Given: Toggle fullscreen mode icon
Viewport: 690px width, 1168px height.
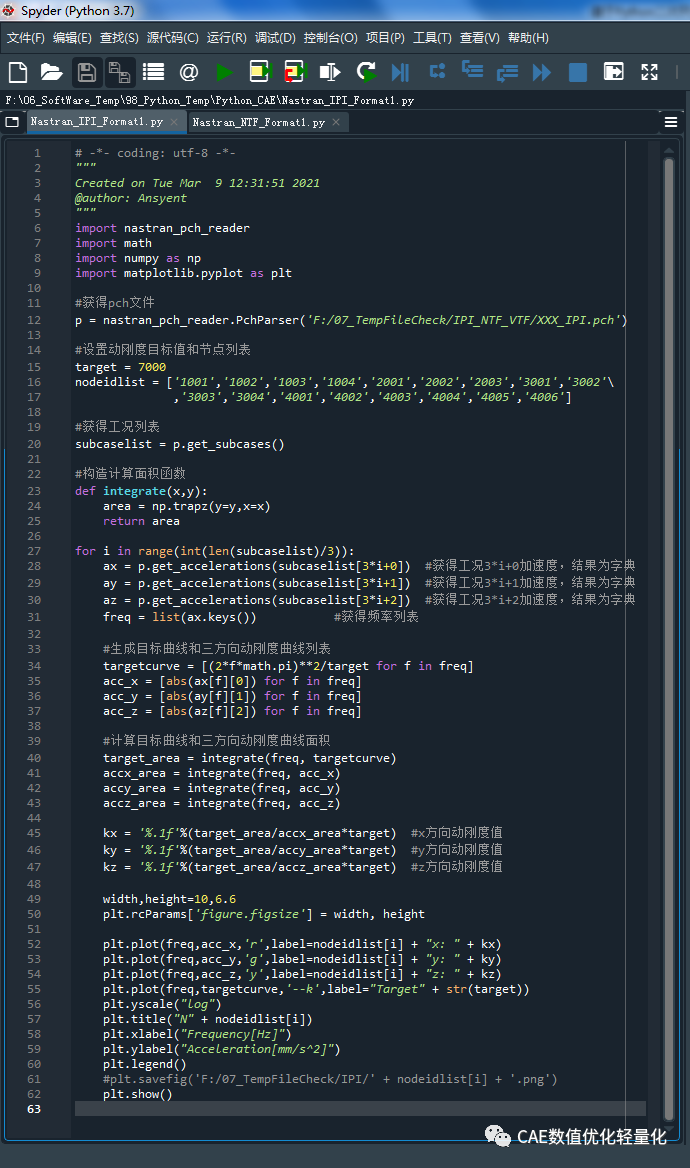Looking at the screenshot, I should pyautogui.click(x=649, y=72).
